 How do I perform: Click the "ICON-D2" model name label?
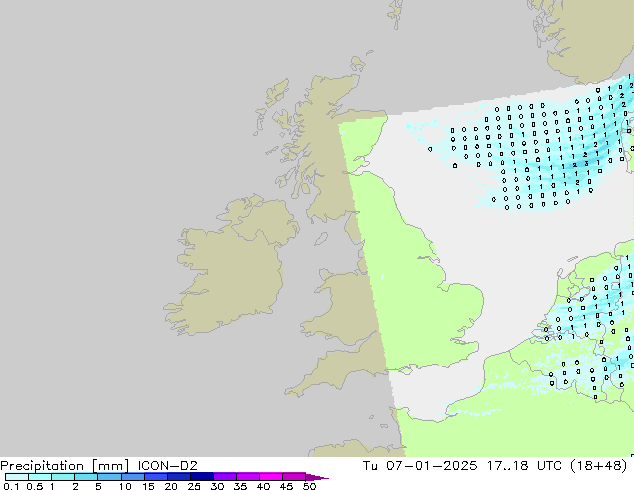pos(167,466)
